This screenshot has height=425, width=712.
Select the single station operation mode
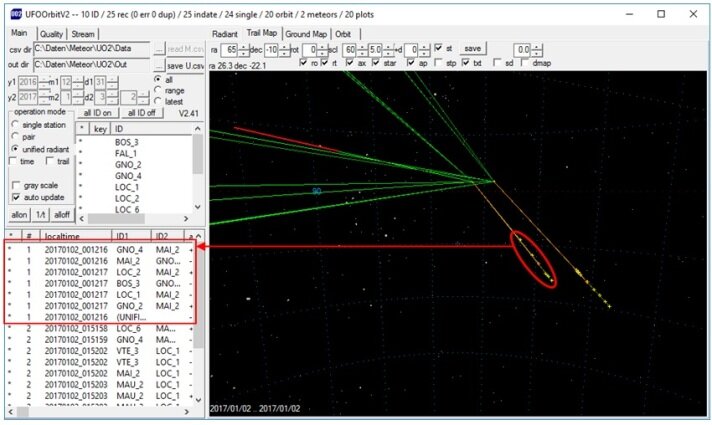tap(15, 124)
